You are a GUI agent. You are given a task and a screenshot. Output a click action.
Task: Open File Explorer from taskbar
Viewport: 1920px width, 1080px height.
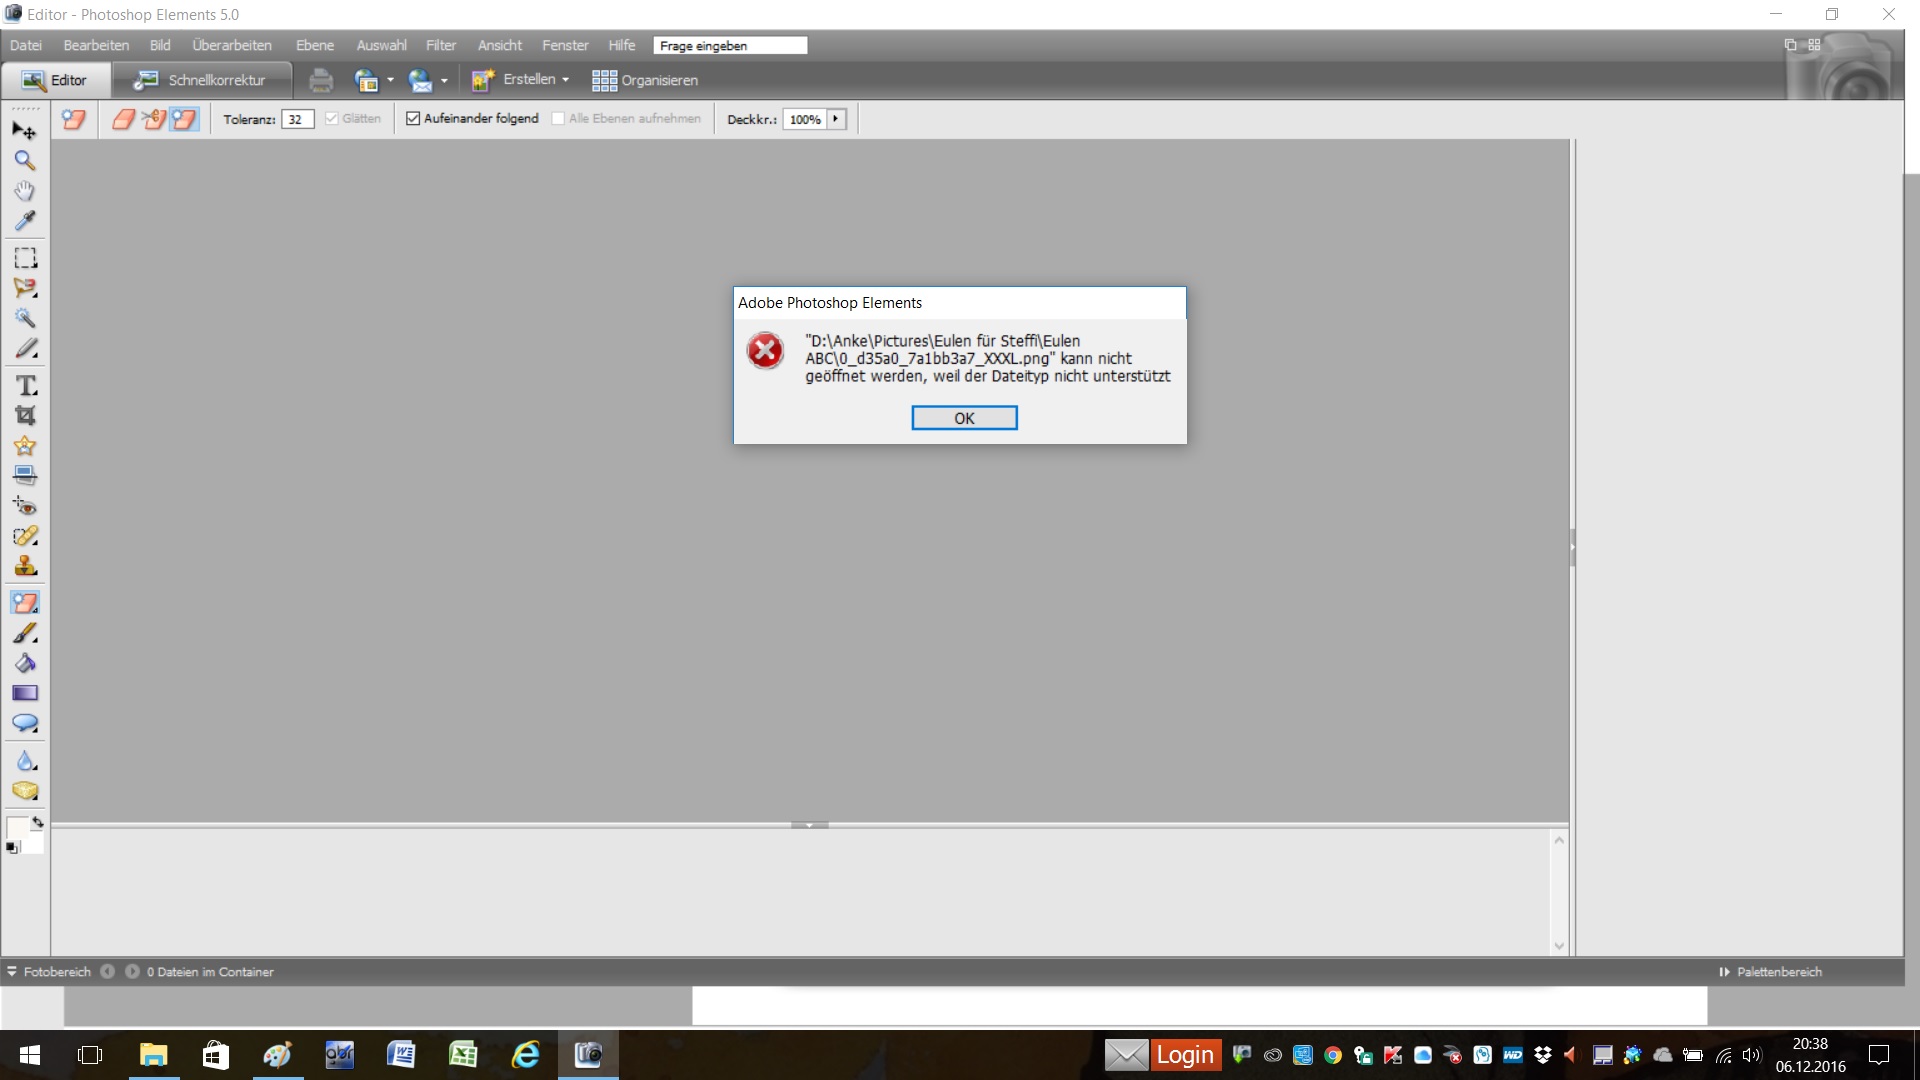[153, 1055]
